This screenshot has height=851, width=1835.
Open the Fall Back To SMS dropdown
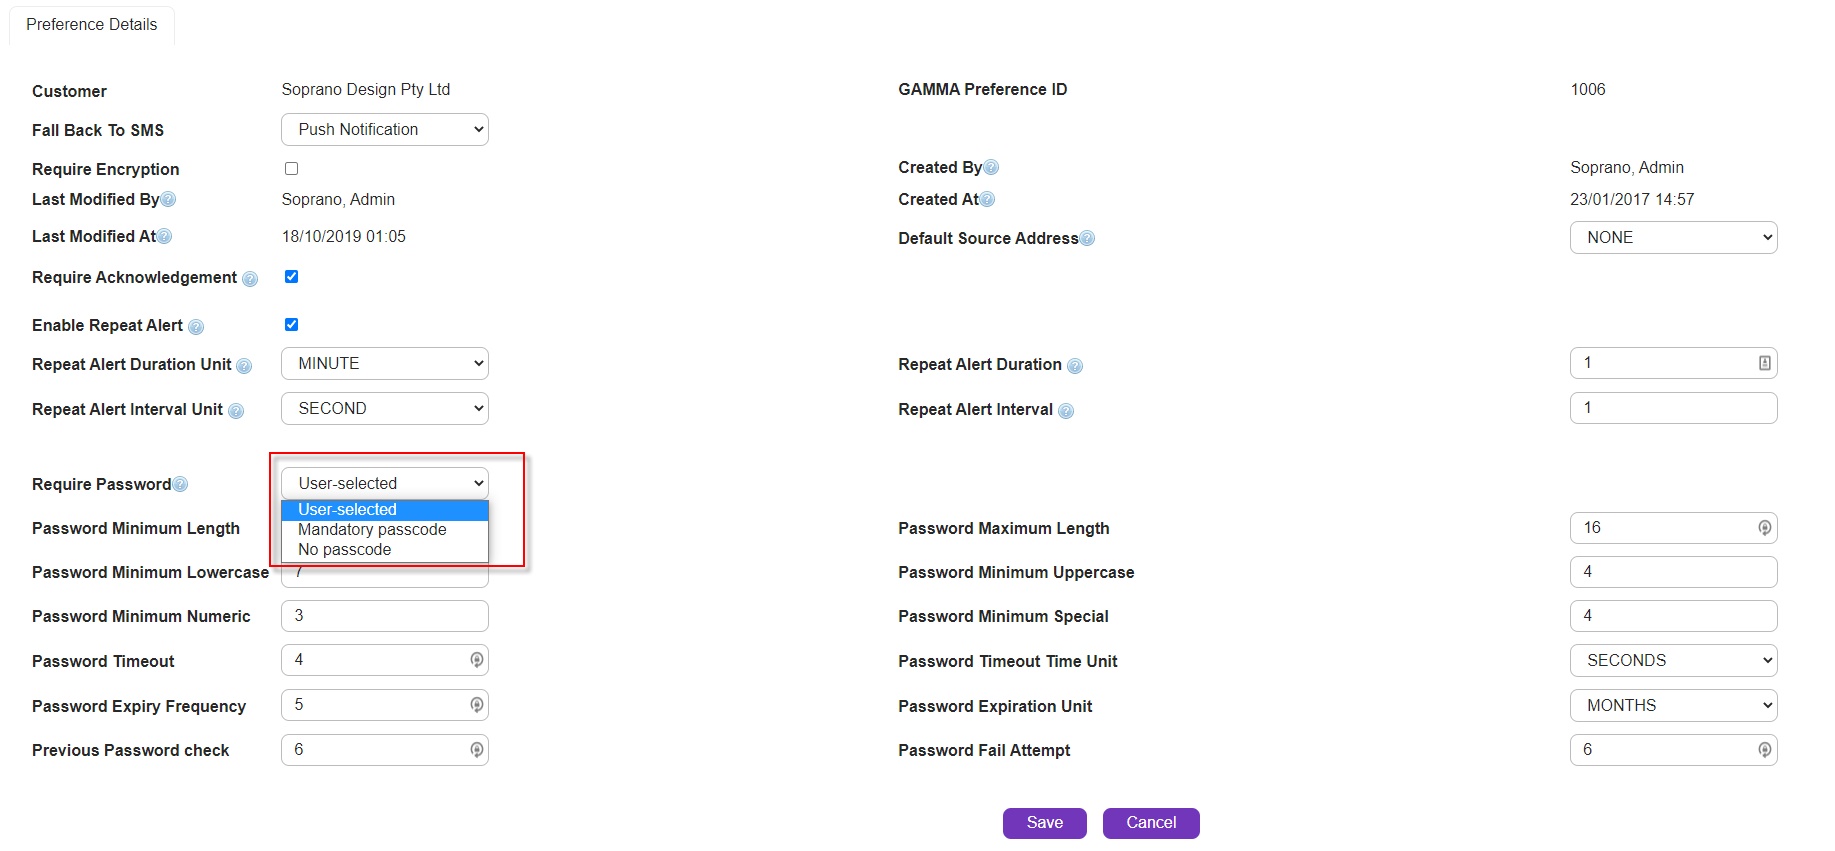coord(385,130)
